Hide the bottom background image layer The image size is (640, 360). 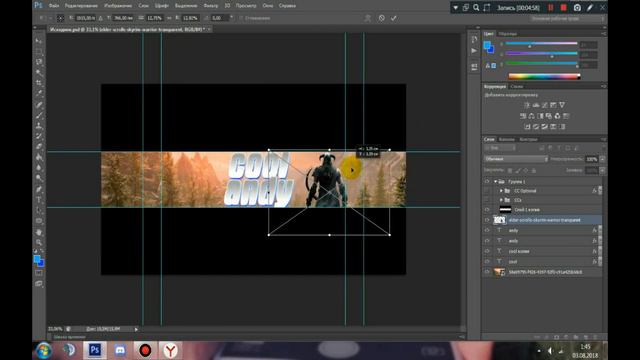[487, 272]
